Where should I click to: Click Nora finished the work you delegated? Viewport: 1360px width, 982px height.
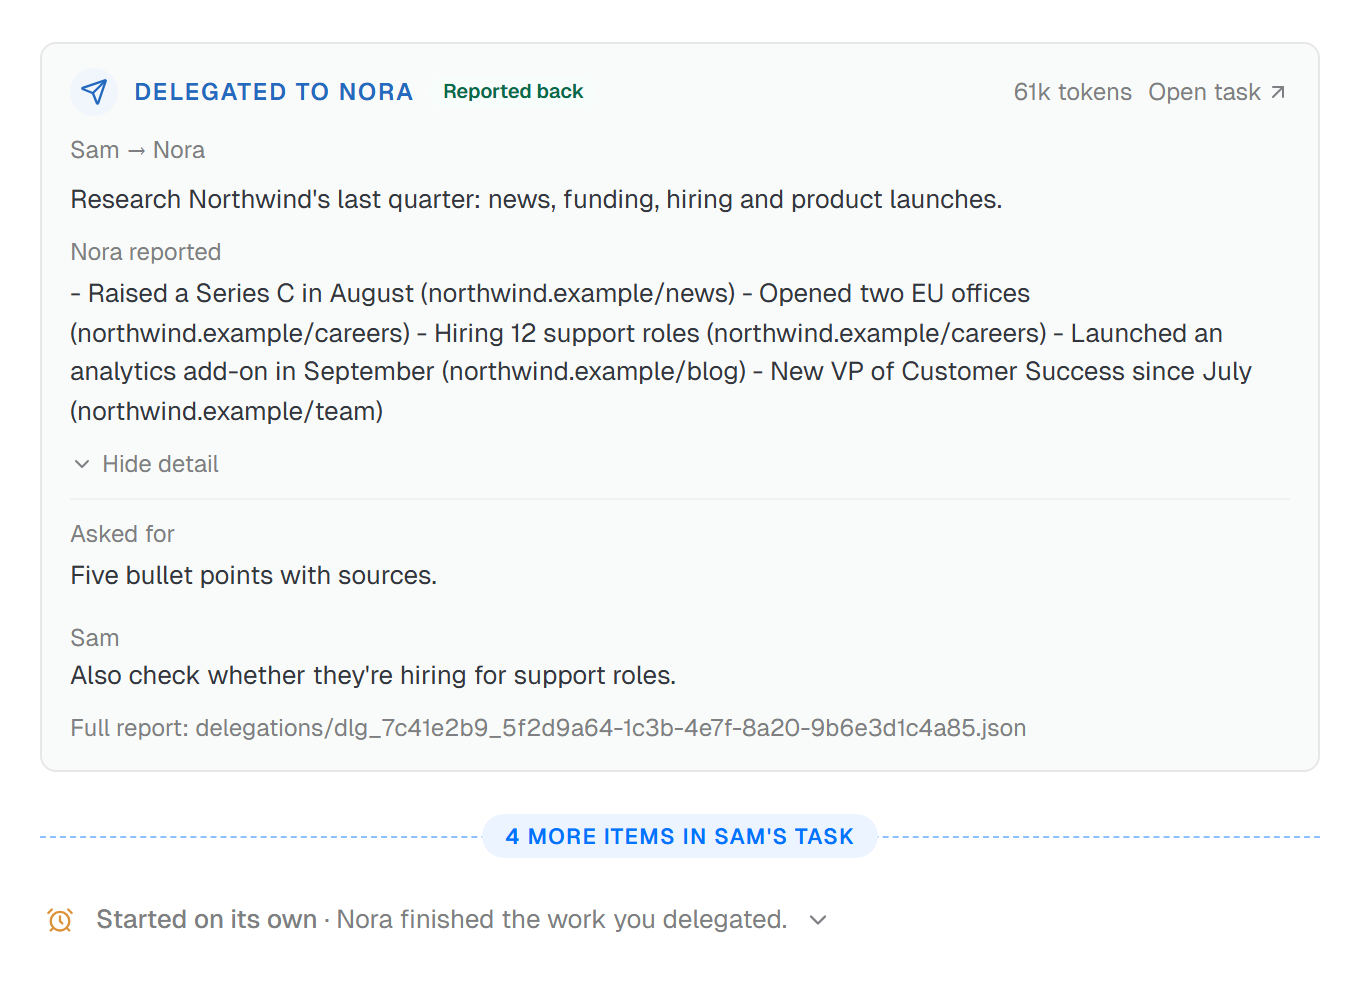(x=562, y=920)
